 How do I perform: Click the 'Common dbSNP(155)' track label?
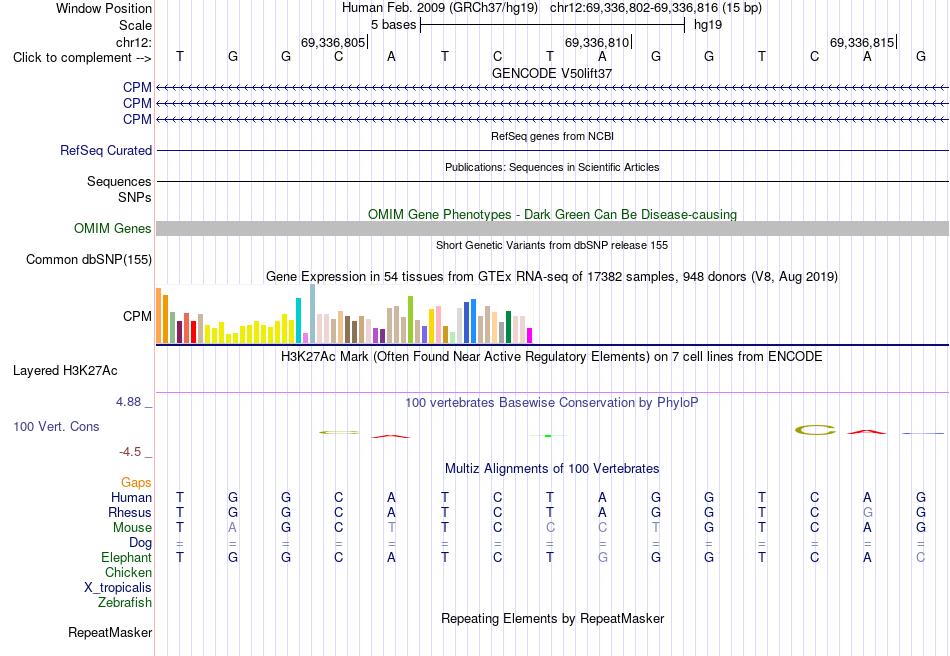(88, 259)
